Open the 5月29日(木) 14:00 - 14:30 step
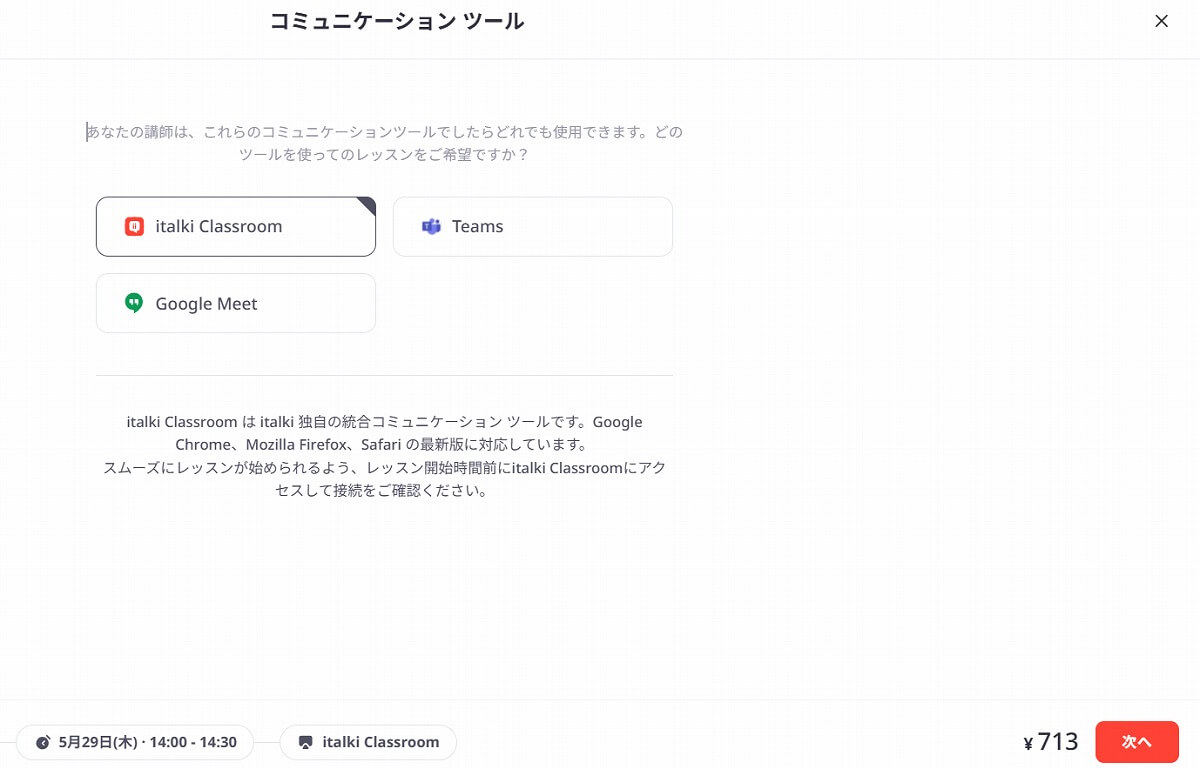Image resolution: width=1200 pixels, height=769 pixels. (x=135, y=742)
